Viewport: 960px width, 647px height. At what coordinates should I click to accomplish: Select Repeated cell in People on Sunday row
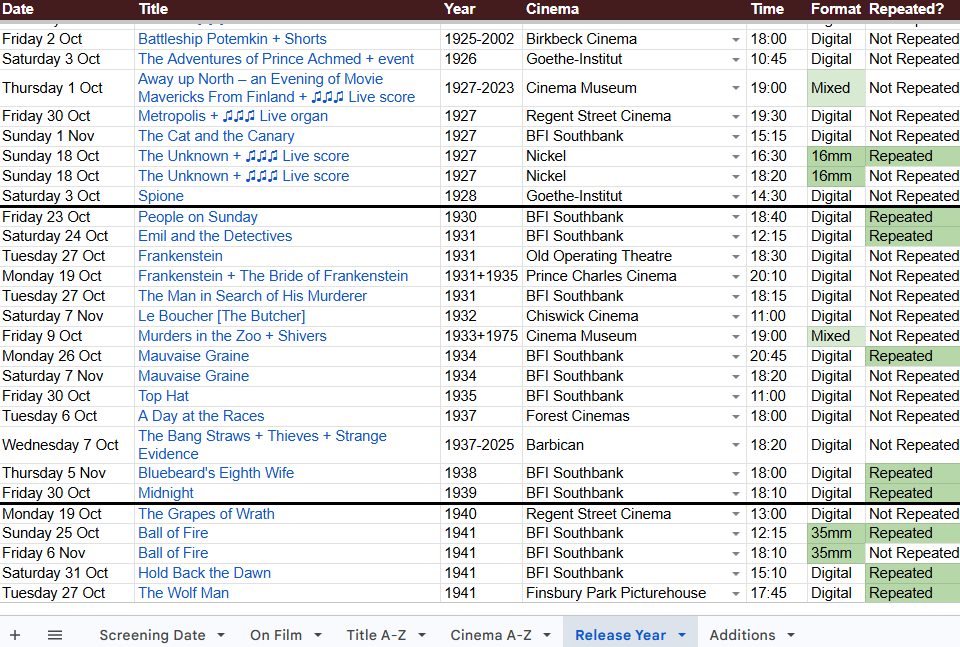pos(912,217)
